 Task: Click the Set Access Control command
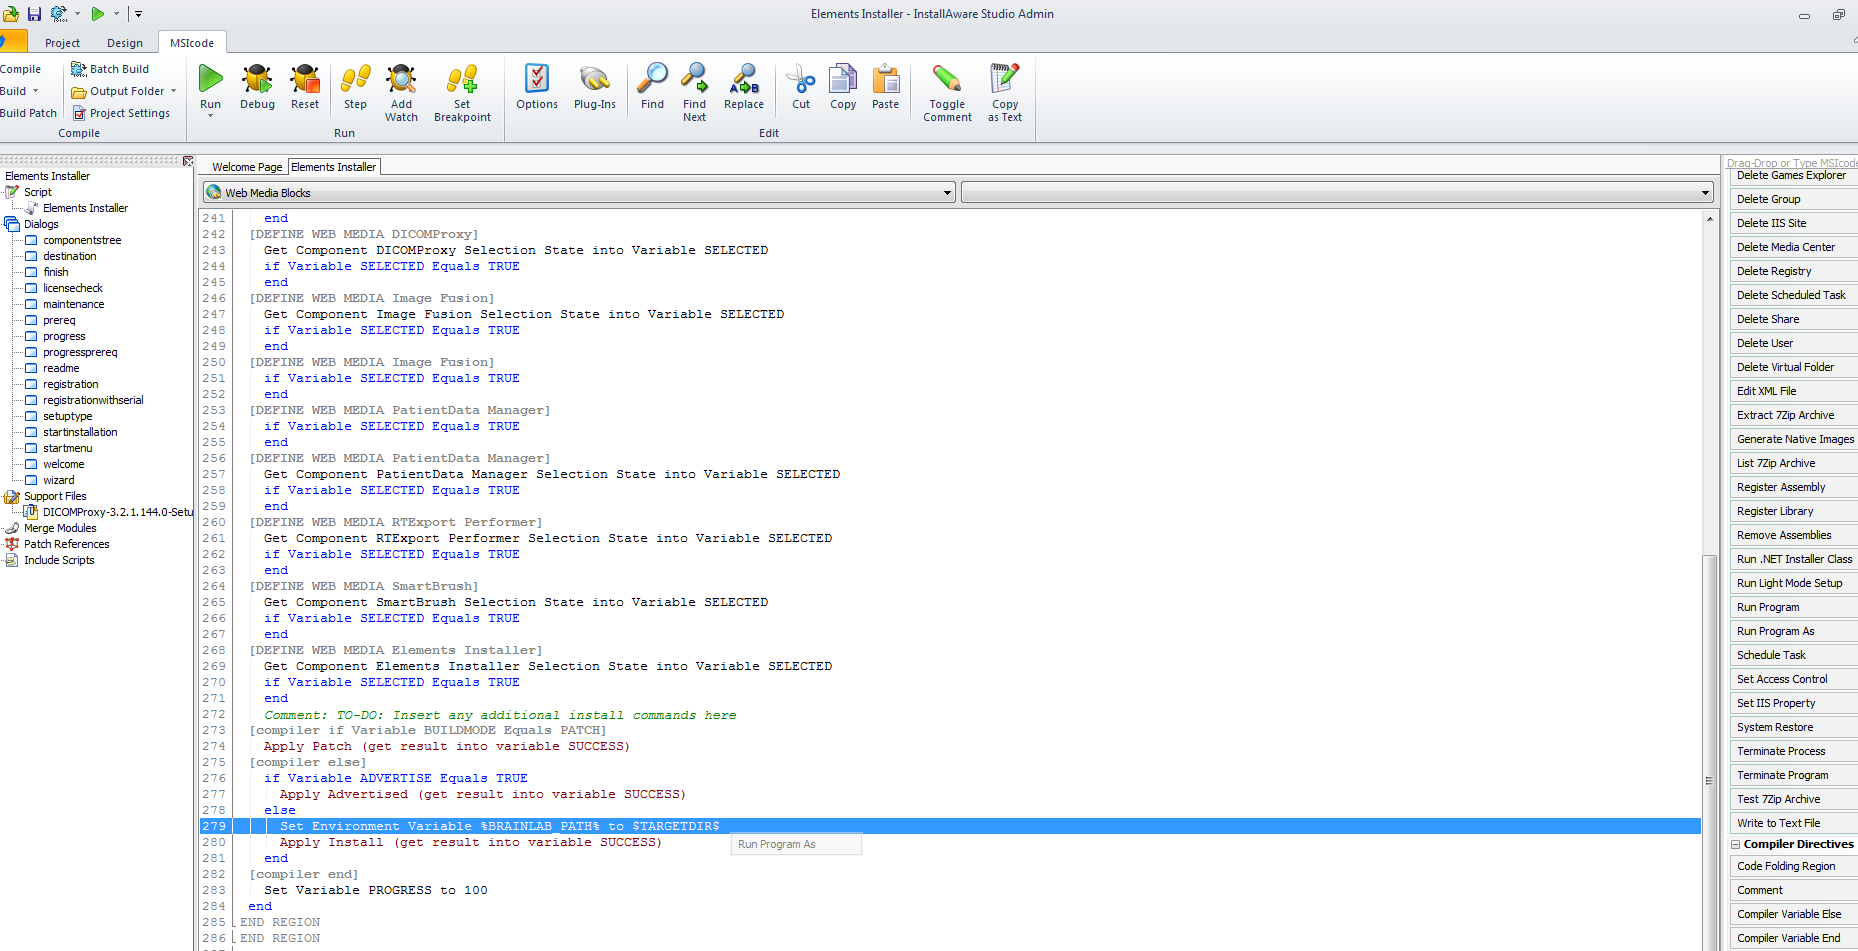[x=1792, y=679]
